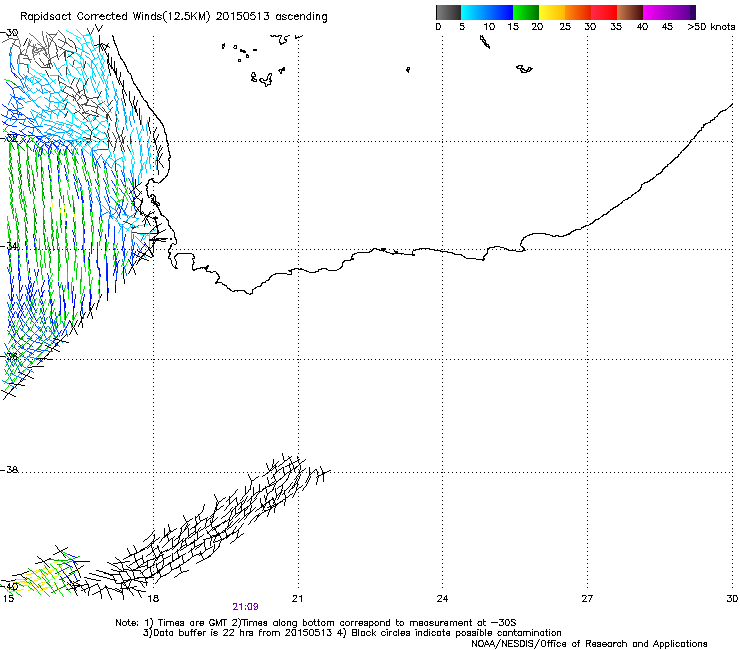Click longitude label '24' on bottom axis
The image size is (740, 650).
(442, 599)
